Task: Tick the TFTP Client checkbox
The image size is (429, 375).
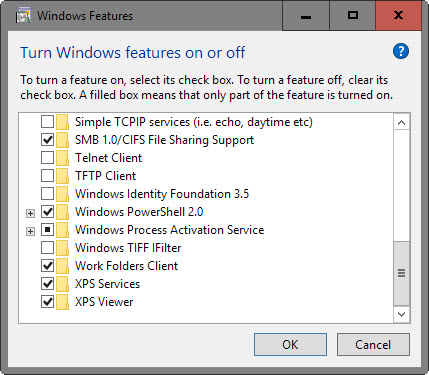Action: [x=47, y=176]
